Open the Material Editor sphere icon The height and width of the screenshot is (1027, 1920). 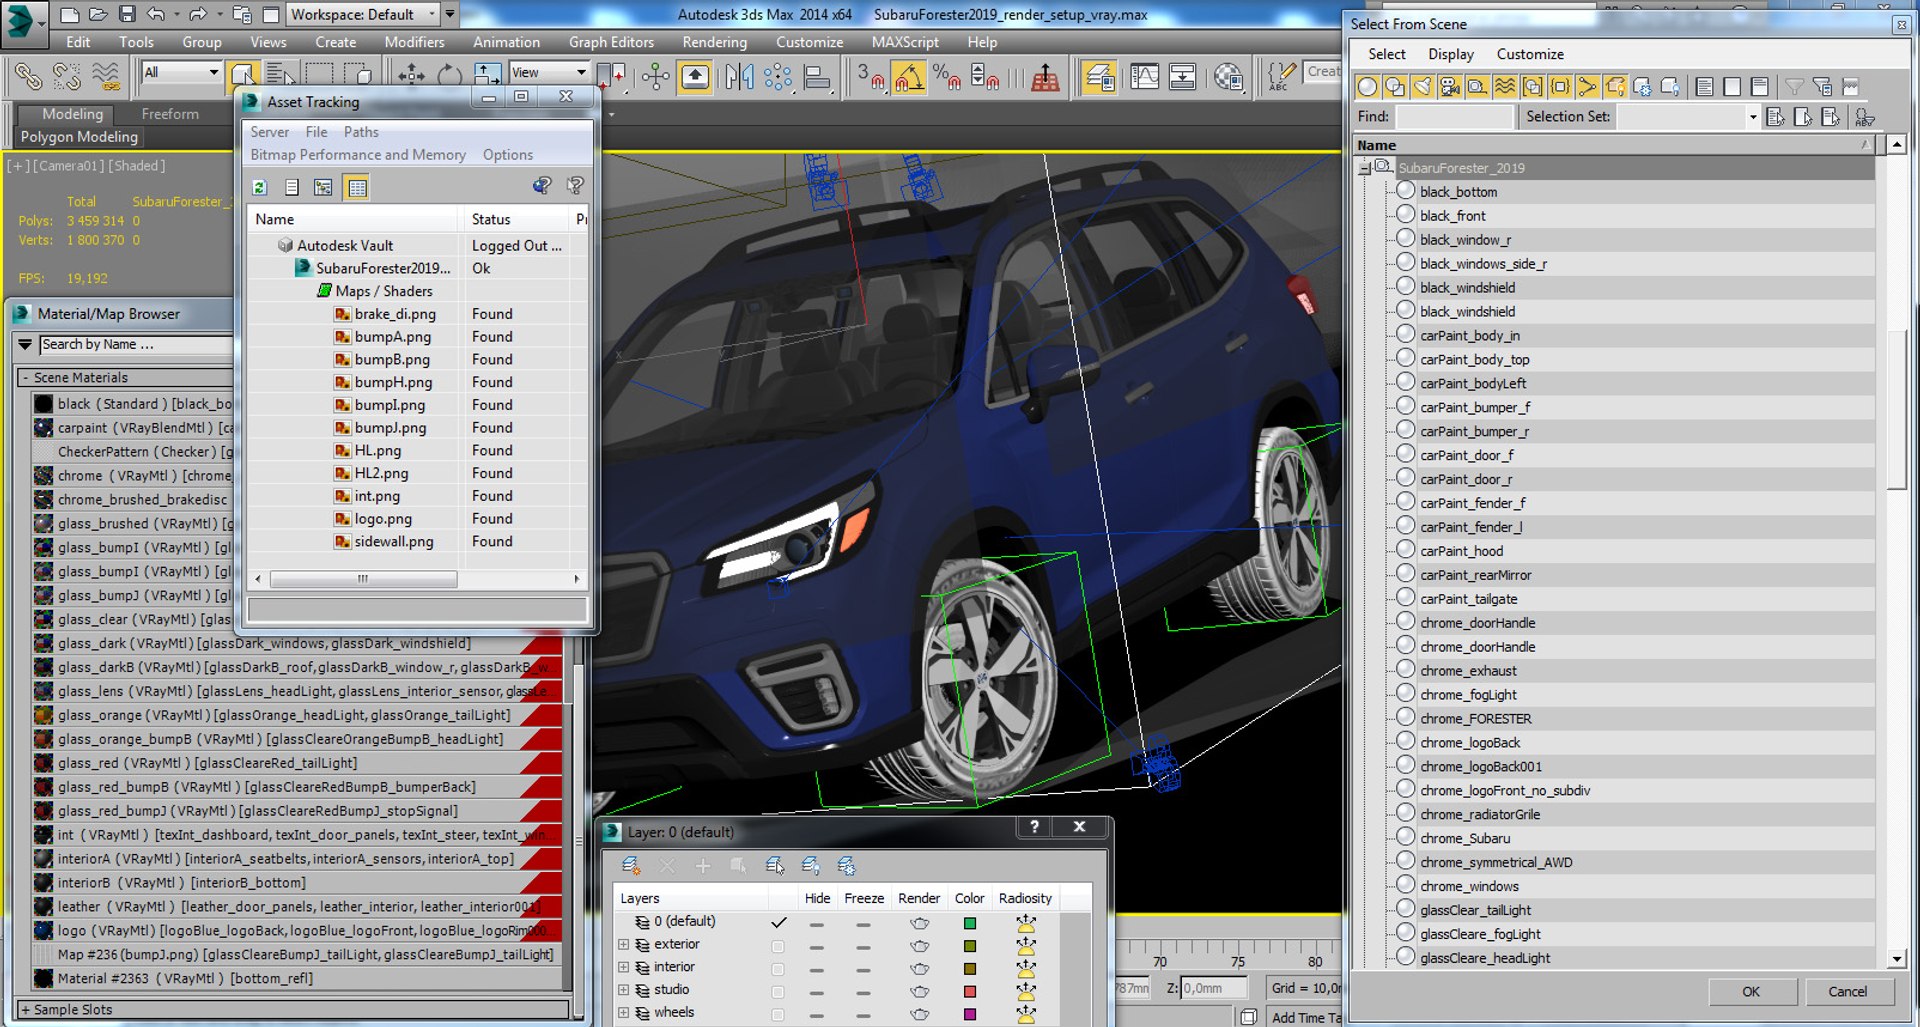(1228, 76)
